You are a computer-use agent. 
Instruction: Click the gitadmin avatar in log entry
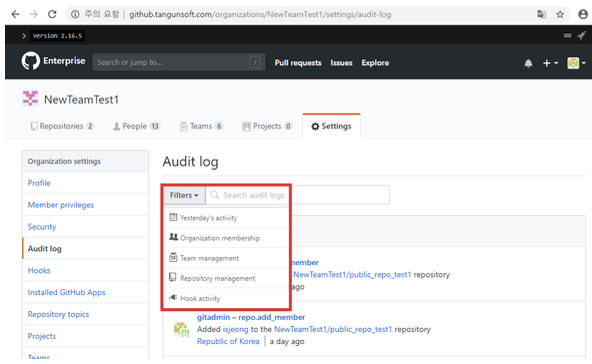coord(181,329)
